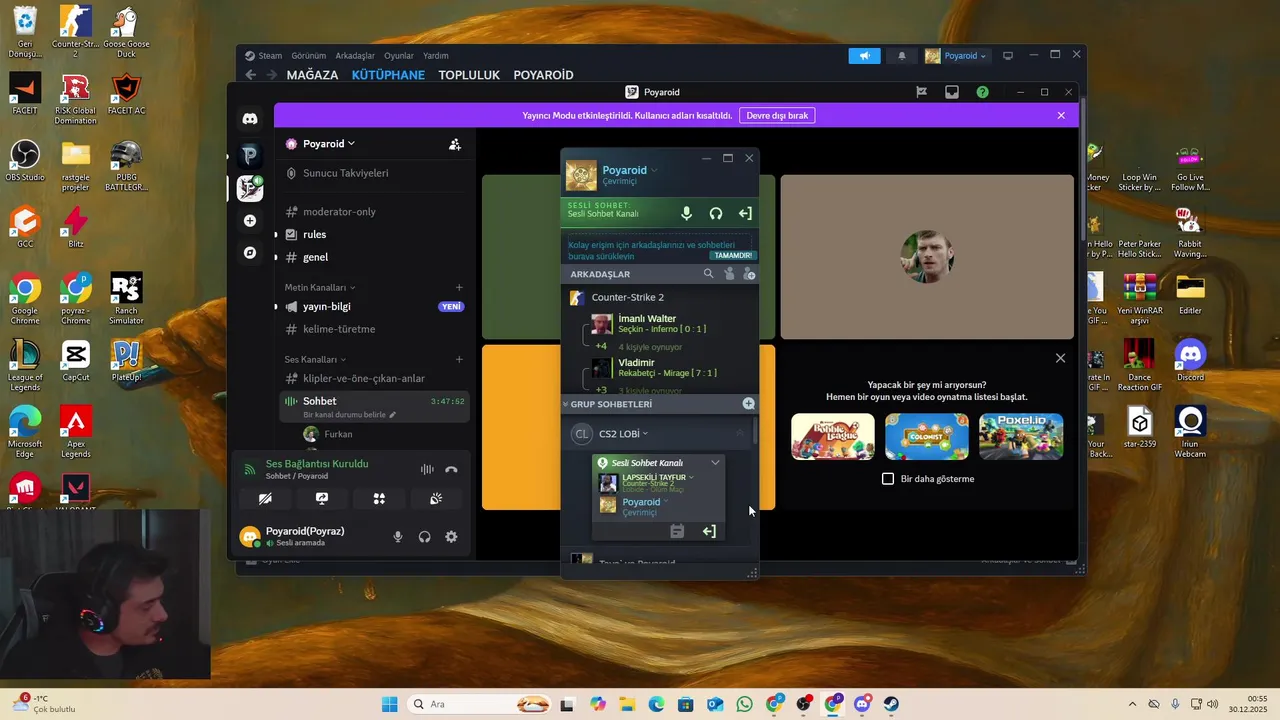Collapse Metin Kanalları category
Screen dimensions: 1280x720
click(320, 288)
